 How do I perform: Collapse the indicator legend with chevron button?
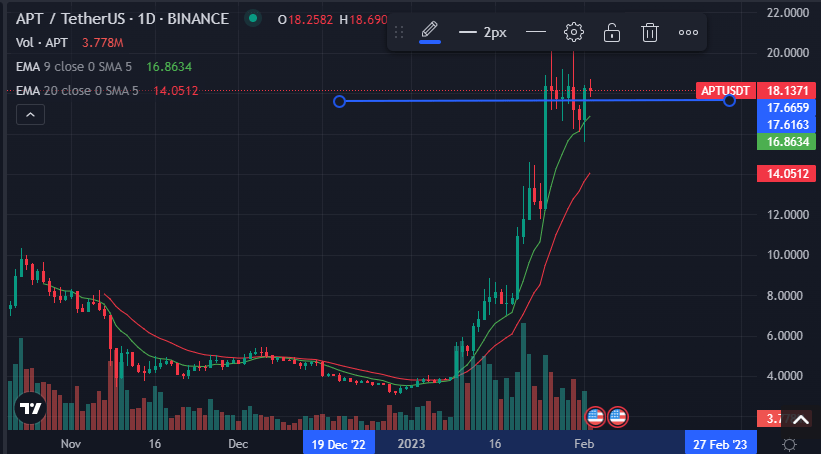(x=30, y=116)
